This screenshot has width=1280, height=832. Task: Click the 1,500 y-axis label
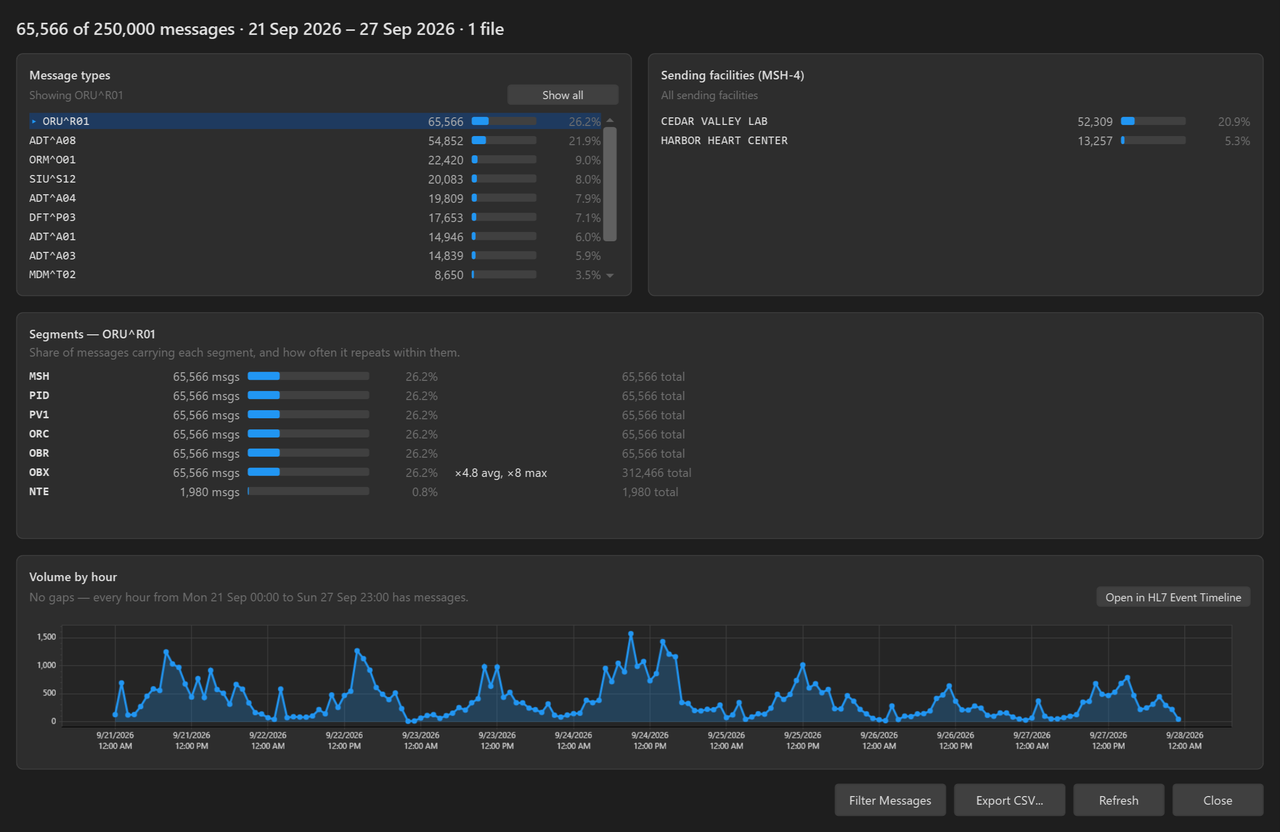tap(46, 637)
